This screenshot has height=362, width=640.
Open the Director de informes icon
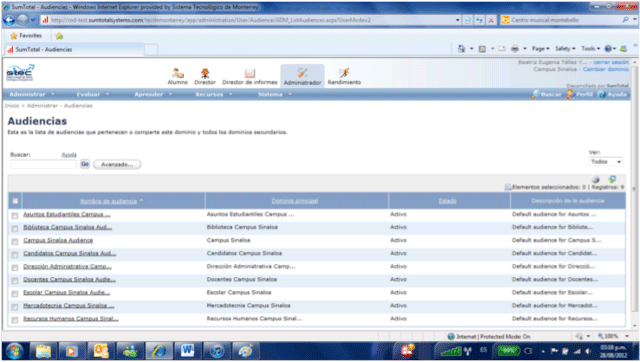coord(250,73)
